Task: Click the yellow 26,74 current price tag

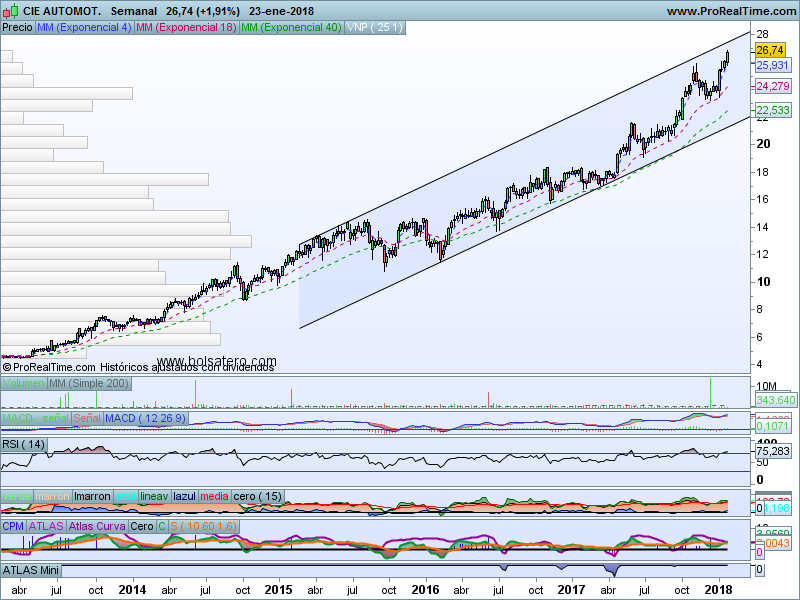Action: coord(768,50)
